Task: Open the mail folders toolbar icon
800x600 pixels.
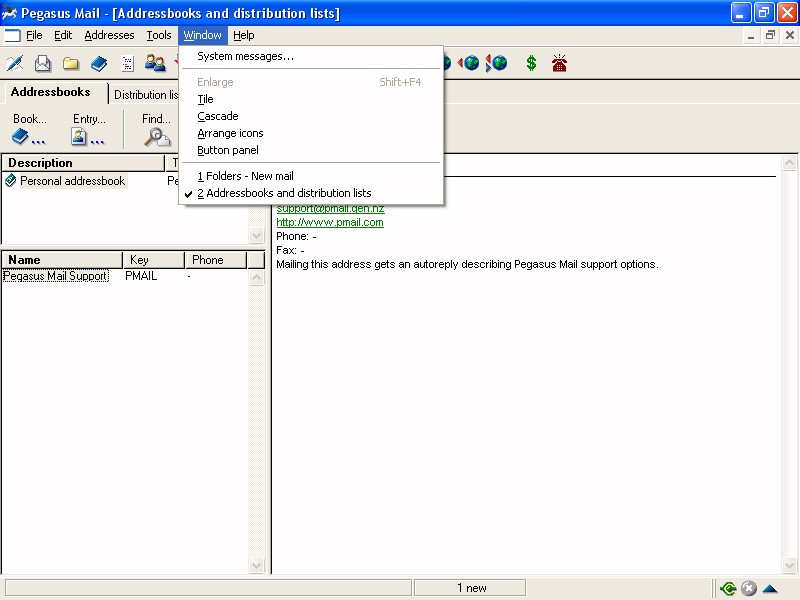Action: (x=71, y=63)
